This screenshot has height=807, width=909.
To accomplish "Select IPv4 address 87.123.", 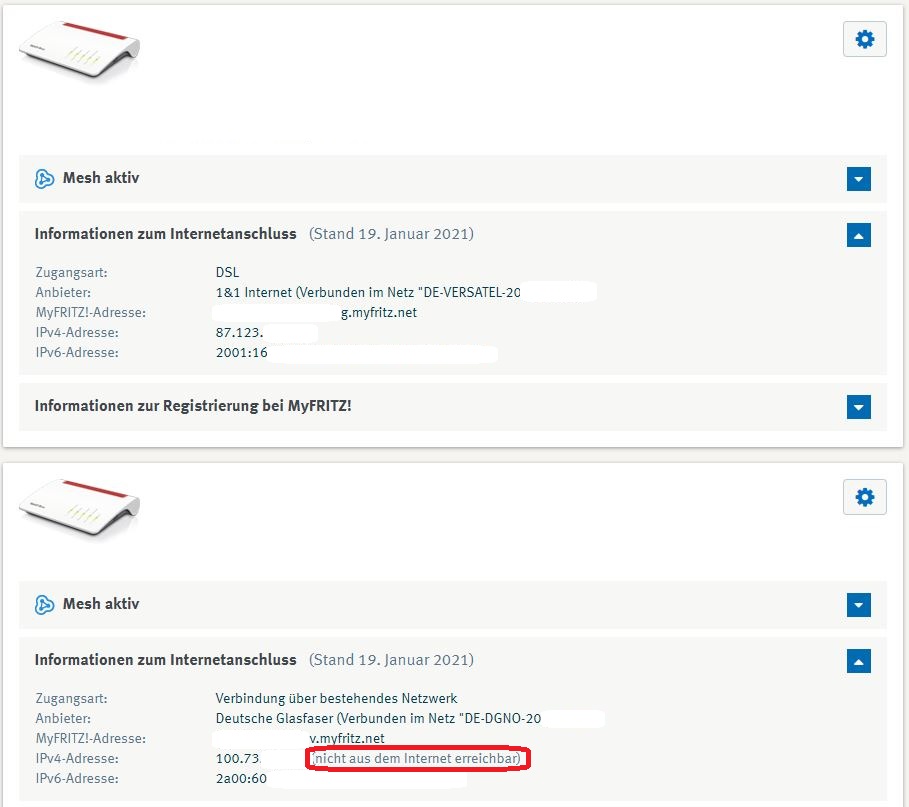I will point(239,333).
